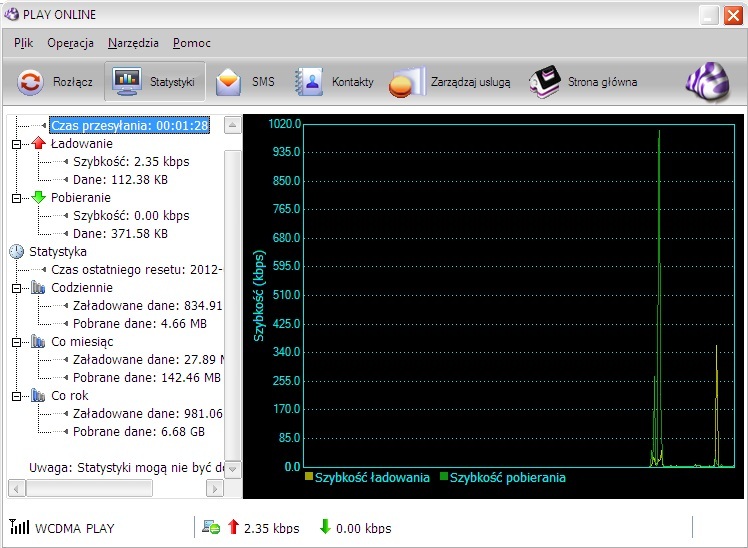Collapse the Co rok tree node
748x548 pixels.
click(17, 396)
